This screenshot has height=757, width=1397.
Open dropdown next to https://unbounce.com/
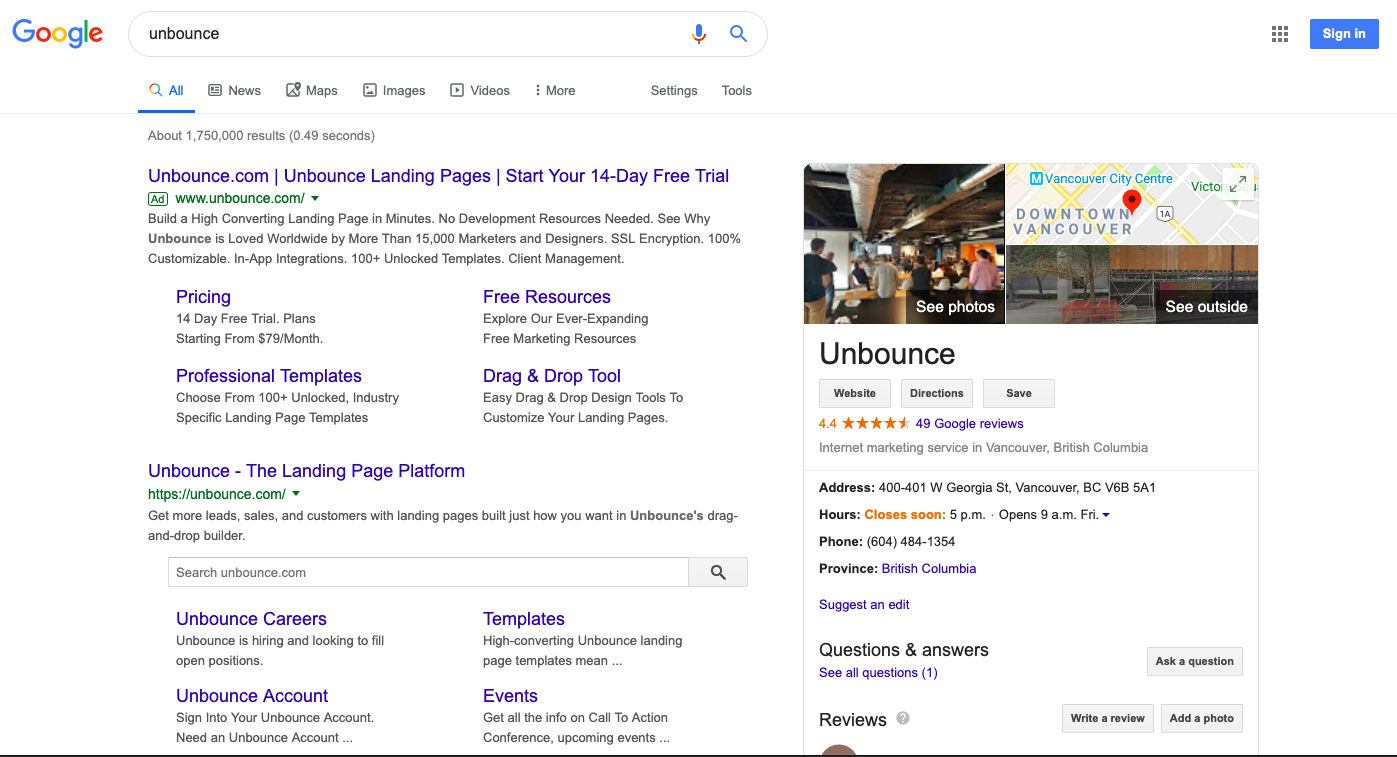[x=296, y=494]
